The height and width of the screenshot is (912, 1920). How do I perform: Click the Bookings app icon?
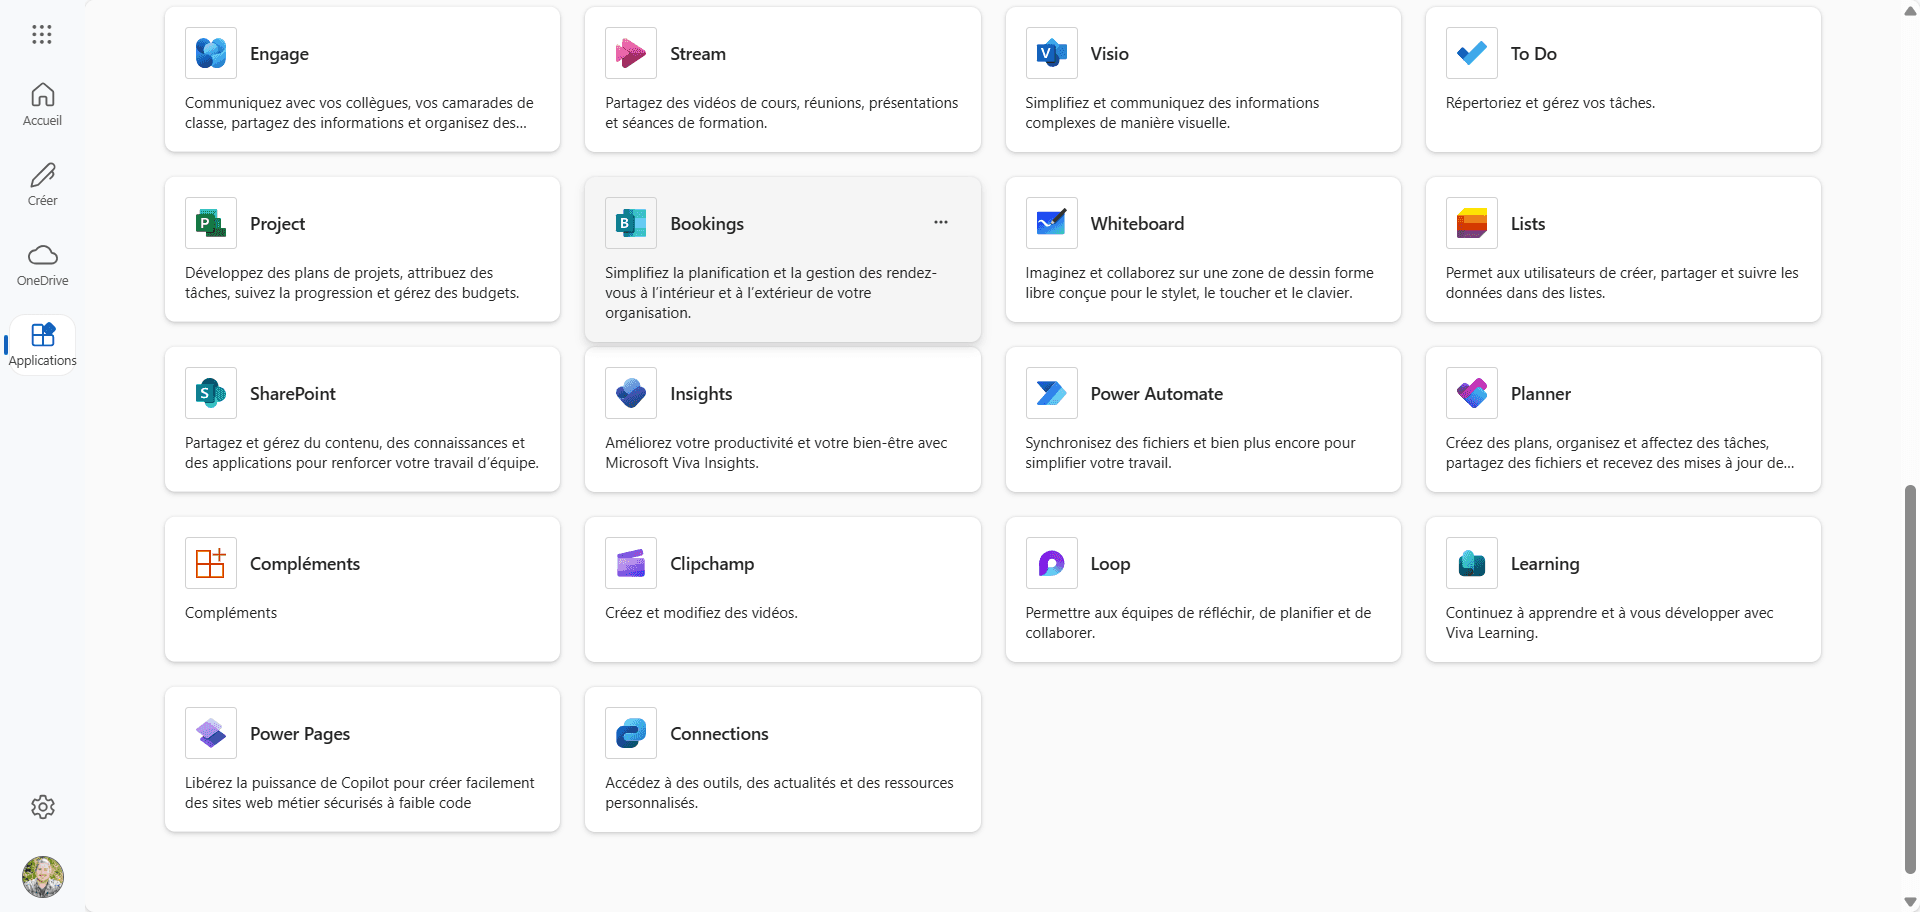pyautogui.click(x=631, y=223)
